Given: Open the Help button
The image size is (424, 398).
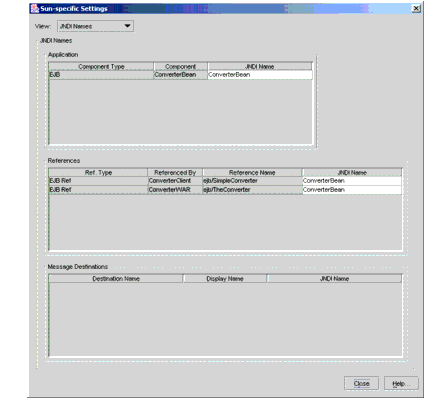Looking at the screenshot, I should click(401, 383).
